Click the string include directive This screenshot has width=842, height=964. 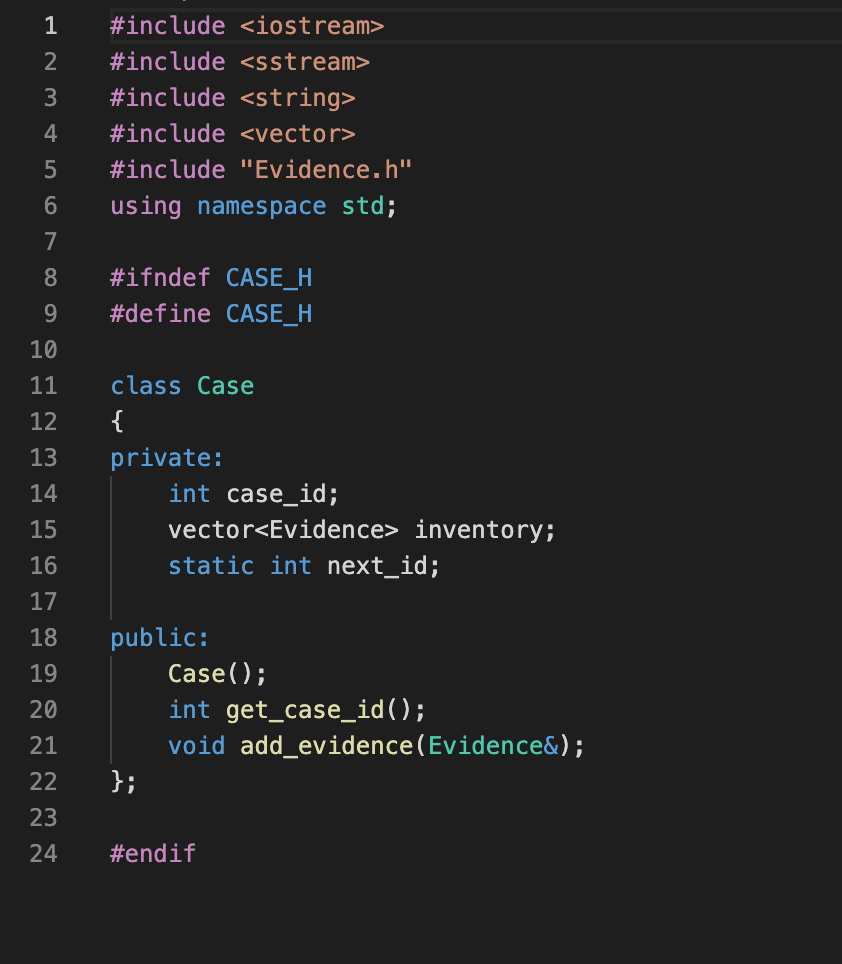point(232,98)
